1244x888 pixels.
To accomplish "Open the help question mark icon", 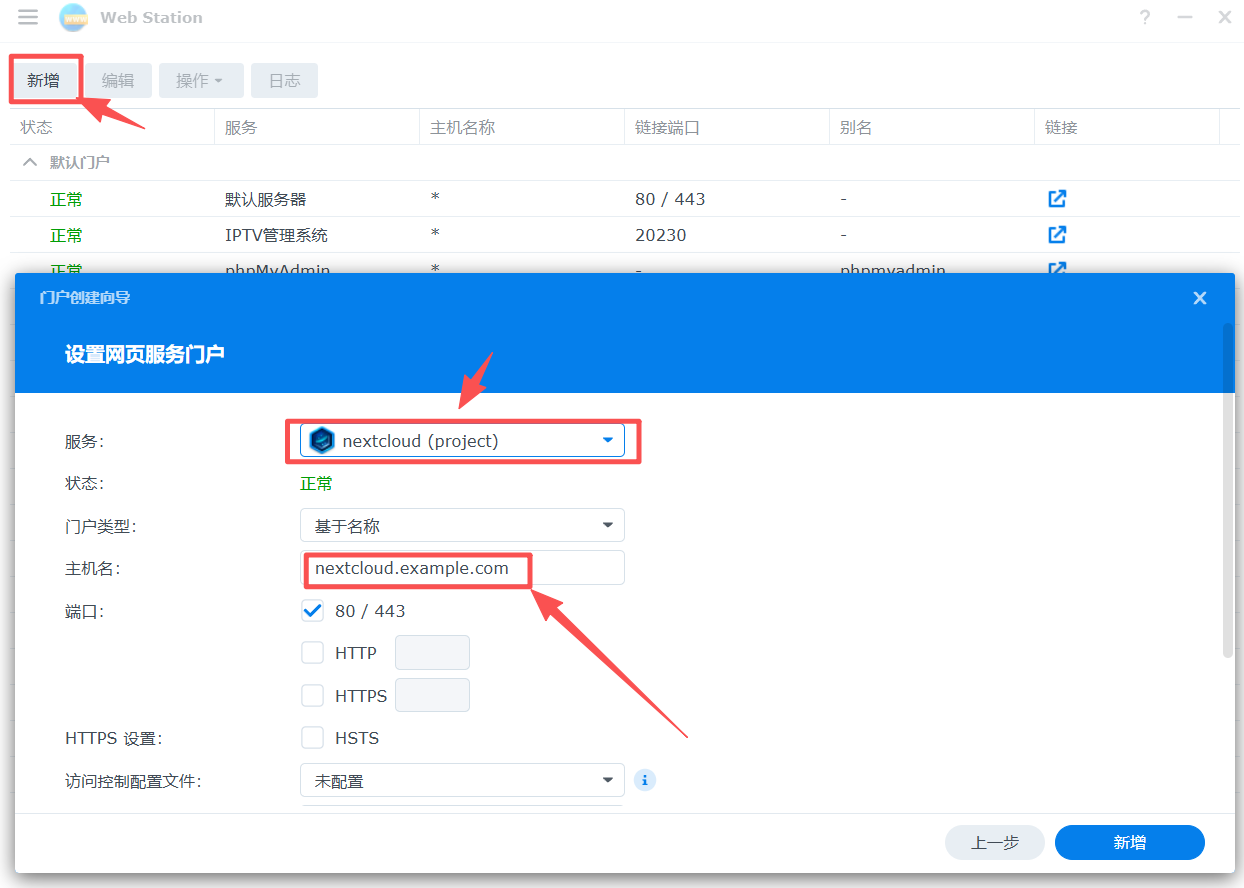I will coord(1146,17).
